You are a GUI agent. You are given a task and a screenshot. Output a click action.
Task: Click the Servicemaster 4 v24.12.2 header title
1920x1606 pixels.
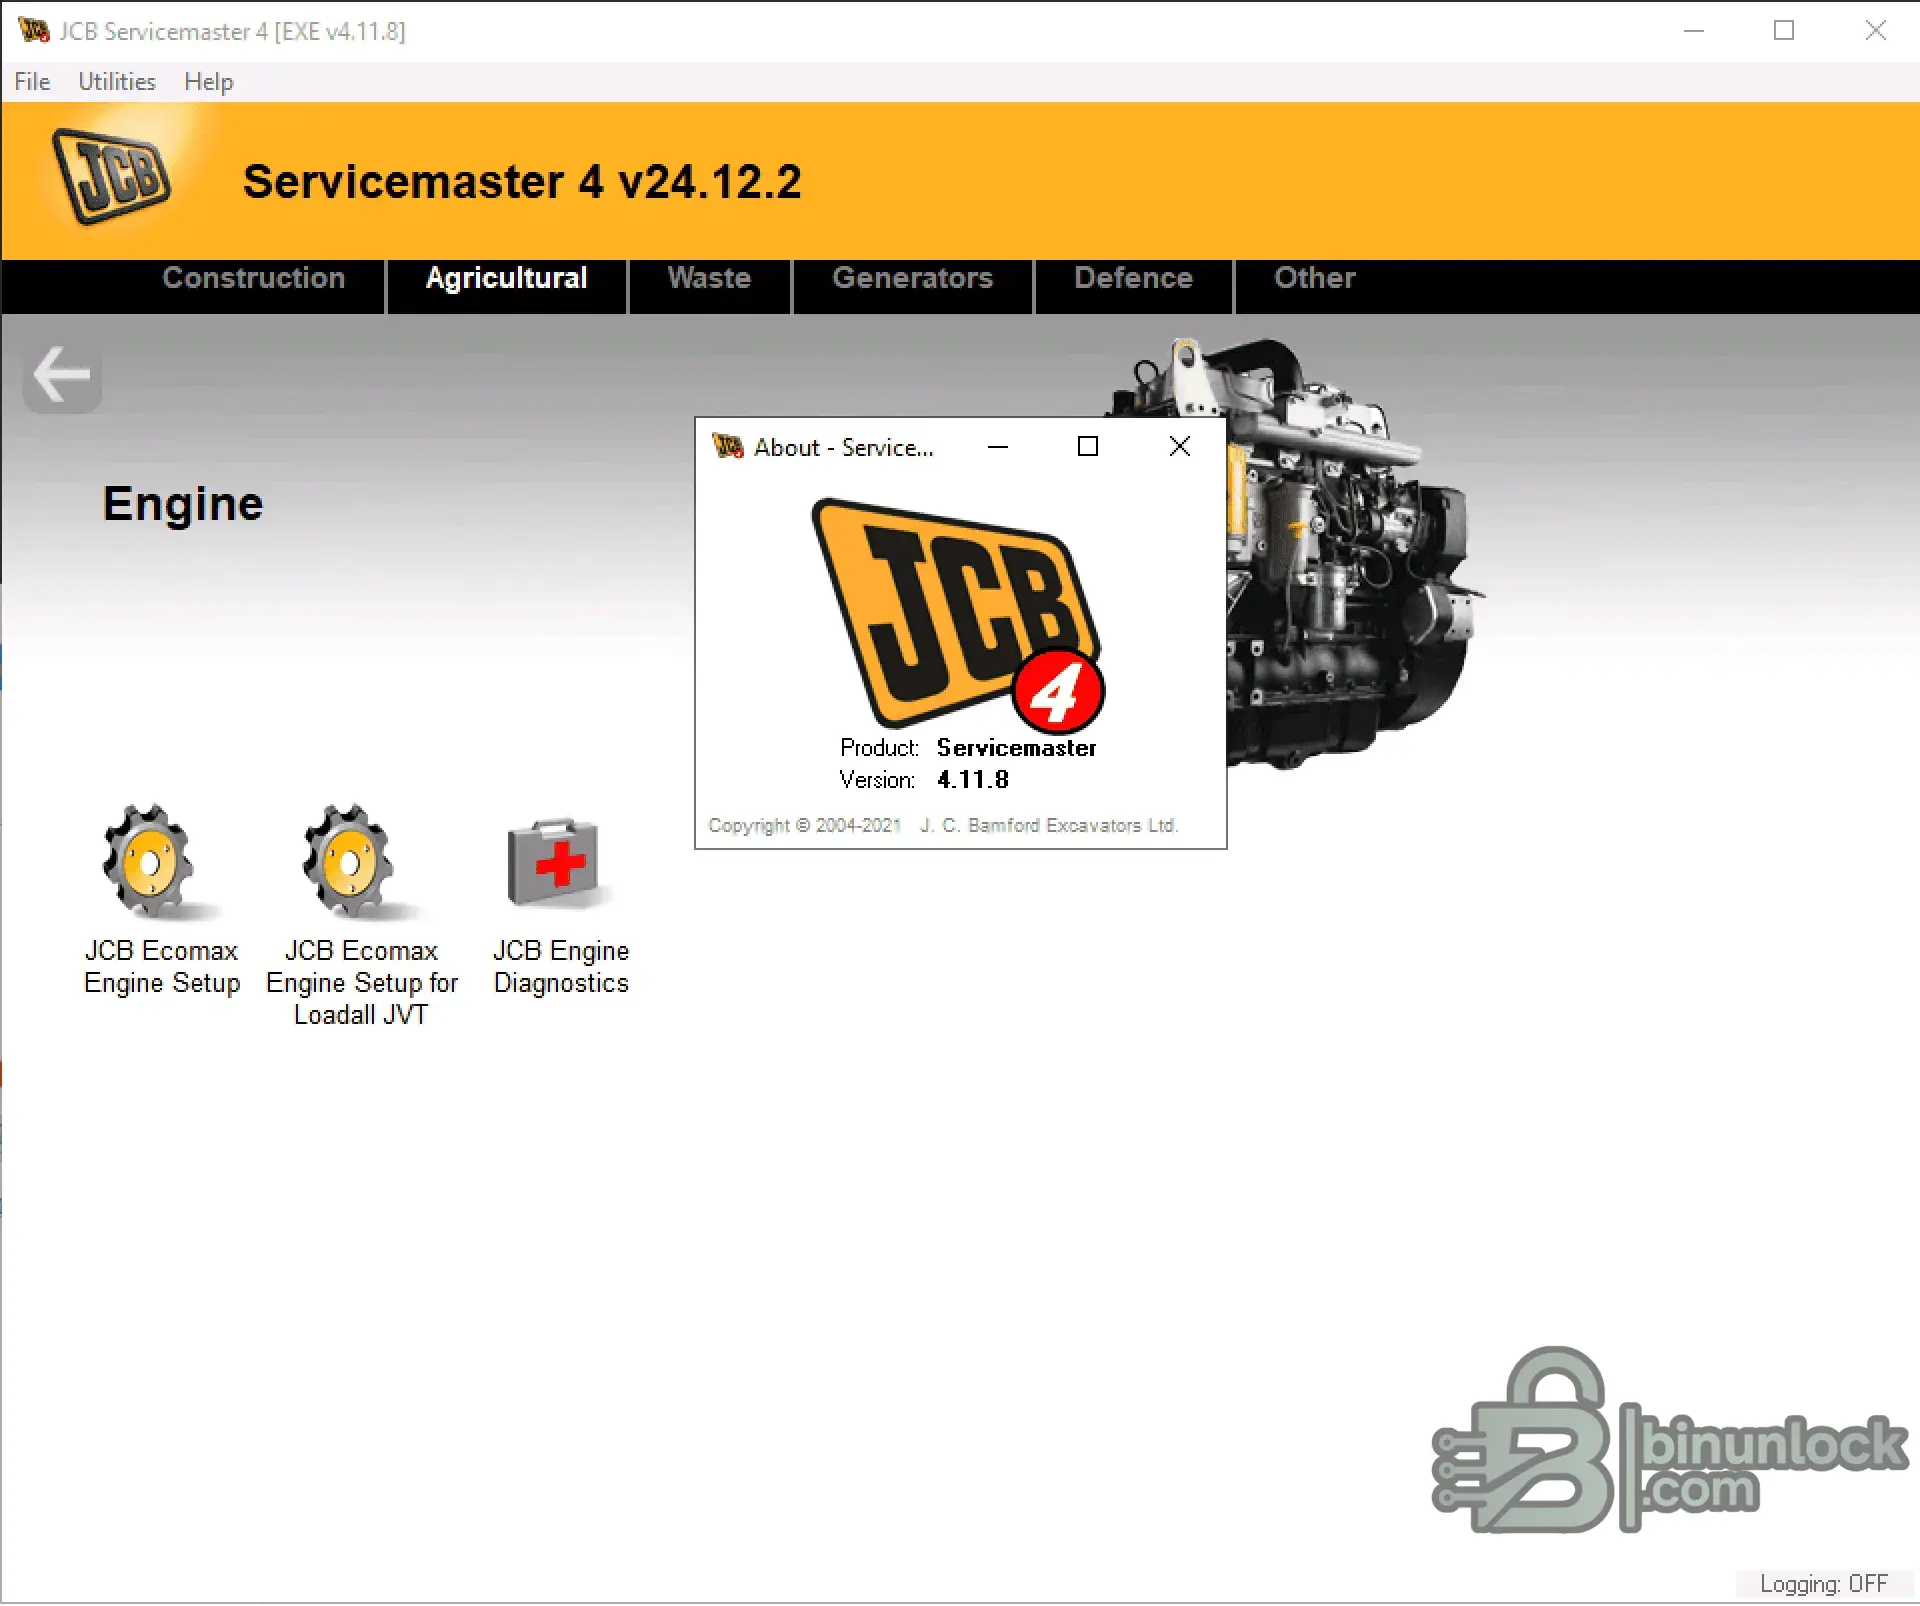[x=522, y=182]
